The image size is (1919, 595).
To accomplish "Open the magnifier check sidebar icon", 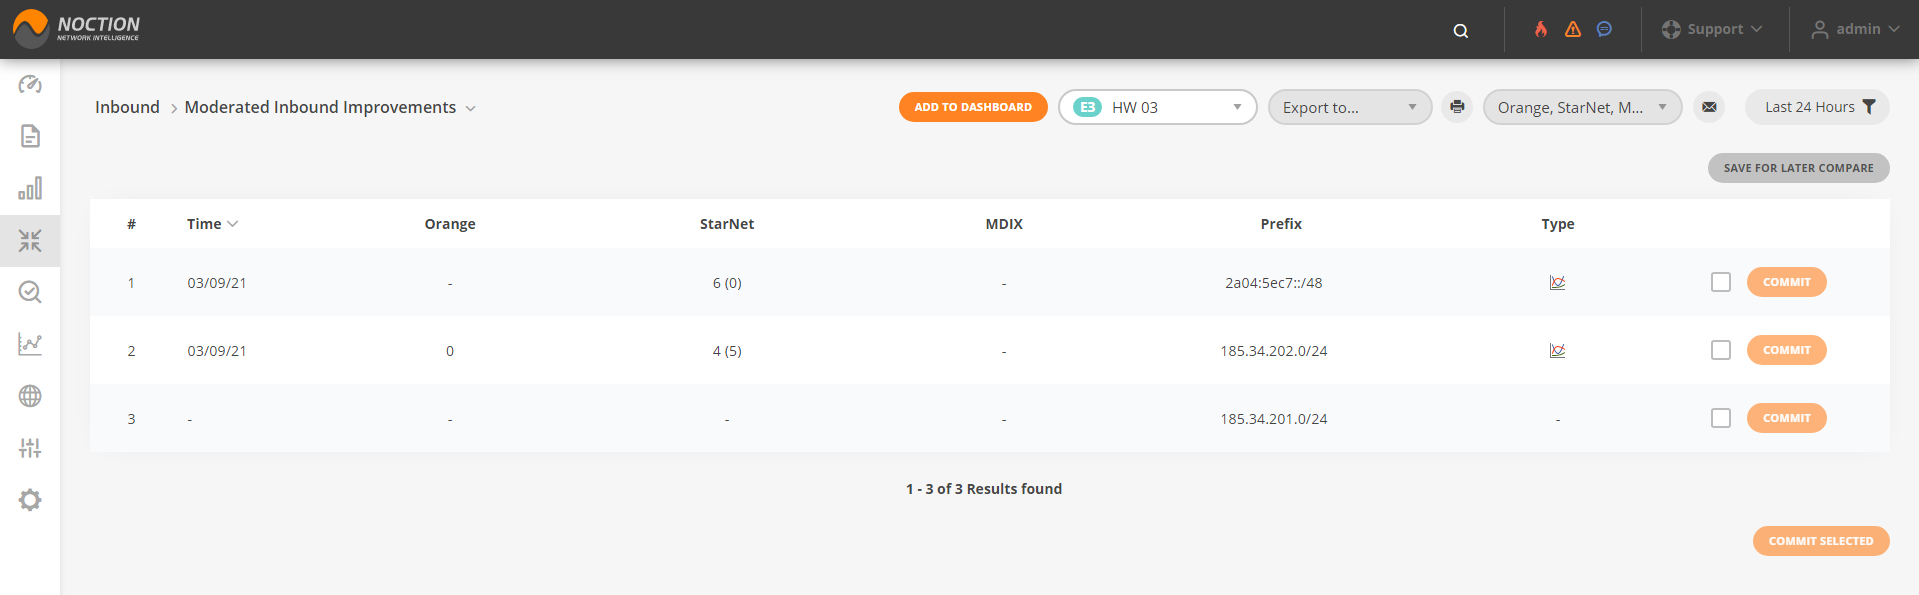I will [x=30, y=292].
